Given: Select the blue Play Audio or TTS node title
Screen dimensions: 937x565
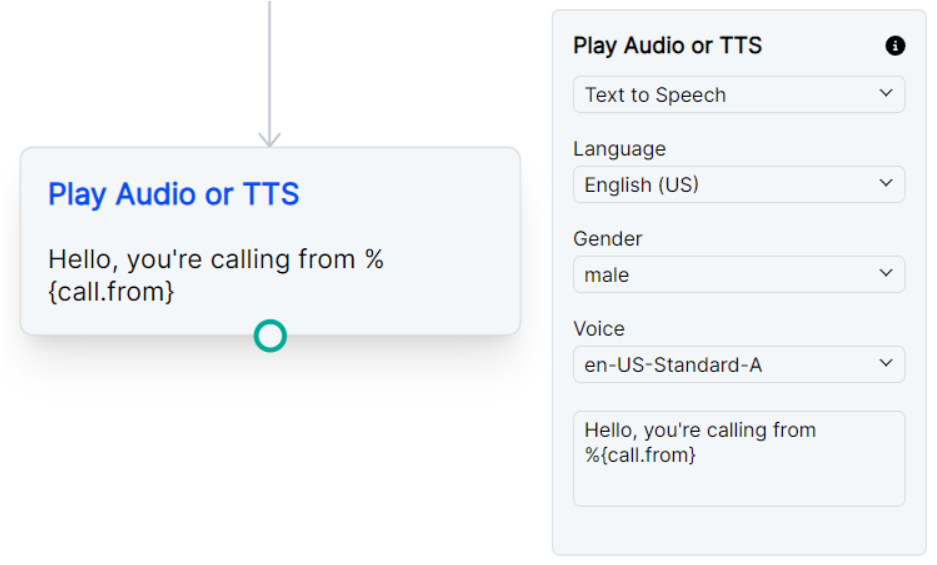Looking at the screenshot, I should pyautogui.click(x=174, y=194).
